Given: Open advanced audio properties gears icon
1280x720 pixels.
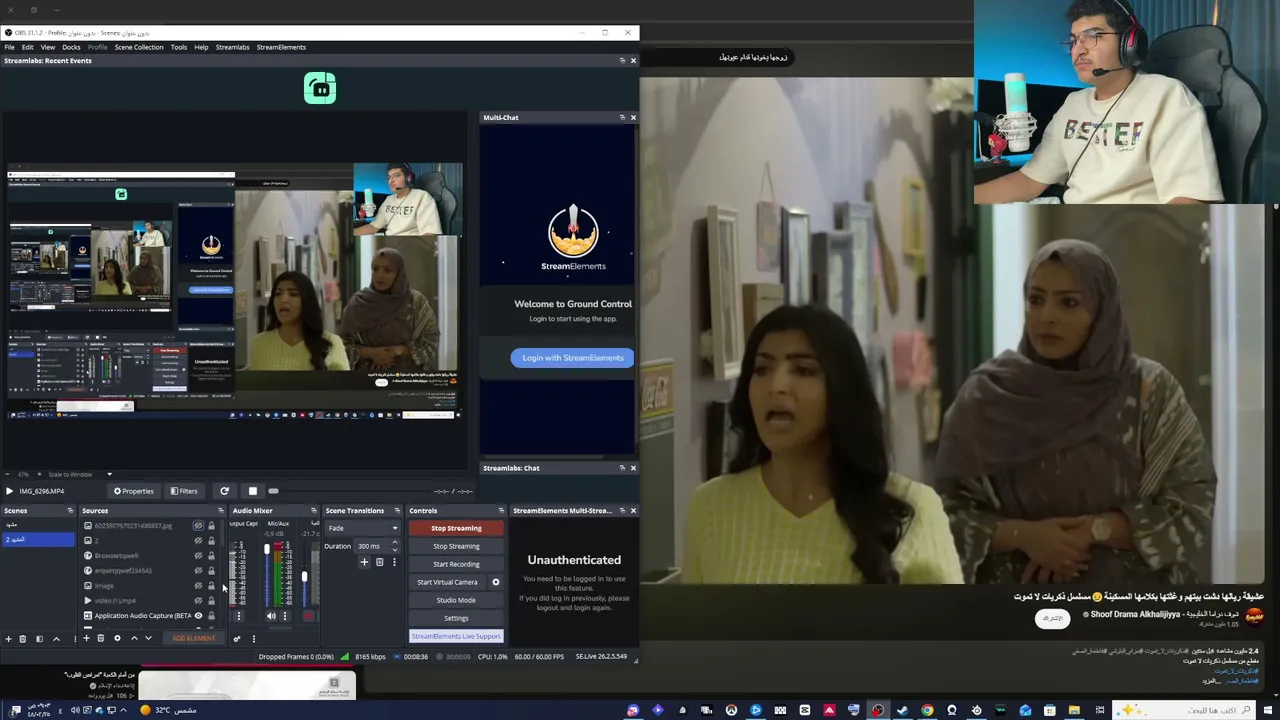Looking at the screenshot, I should [x=237, y=638].
